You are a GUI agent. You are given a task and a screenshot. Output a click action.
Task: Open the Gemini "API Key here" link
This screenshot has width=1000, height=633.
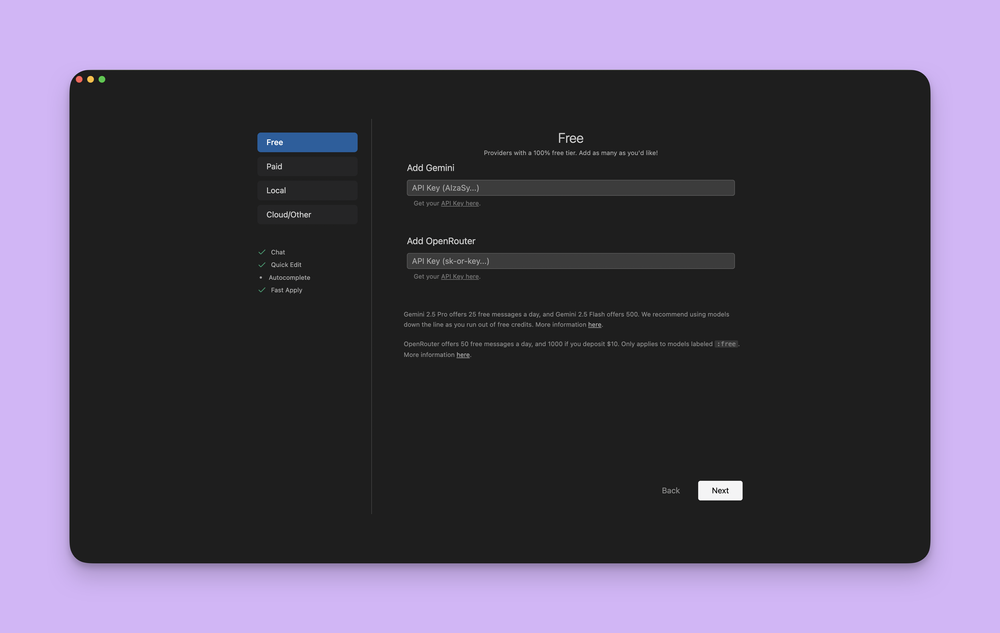[x=459, y=204]
